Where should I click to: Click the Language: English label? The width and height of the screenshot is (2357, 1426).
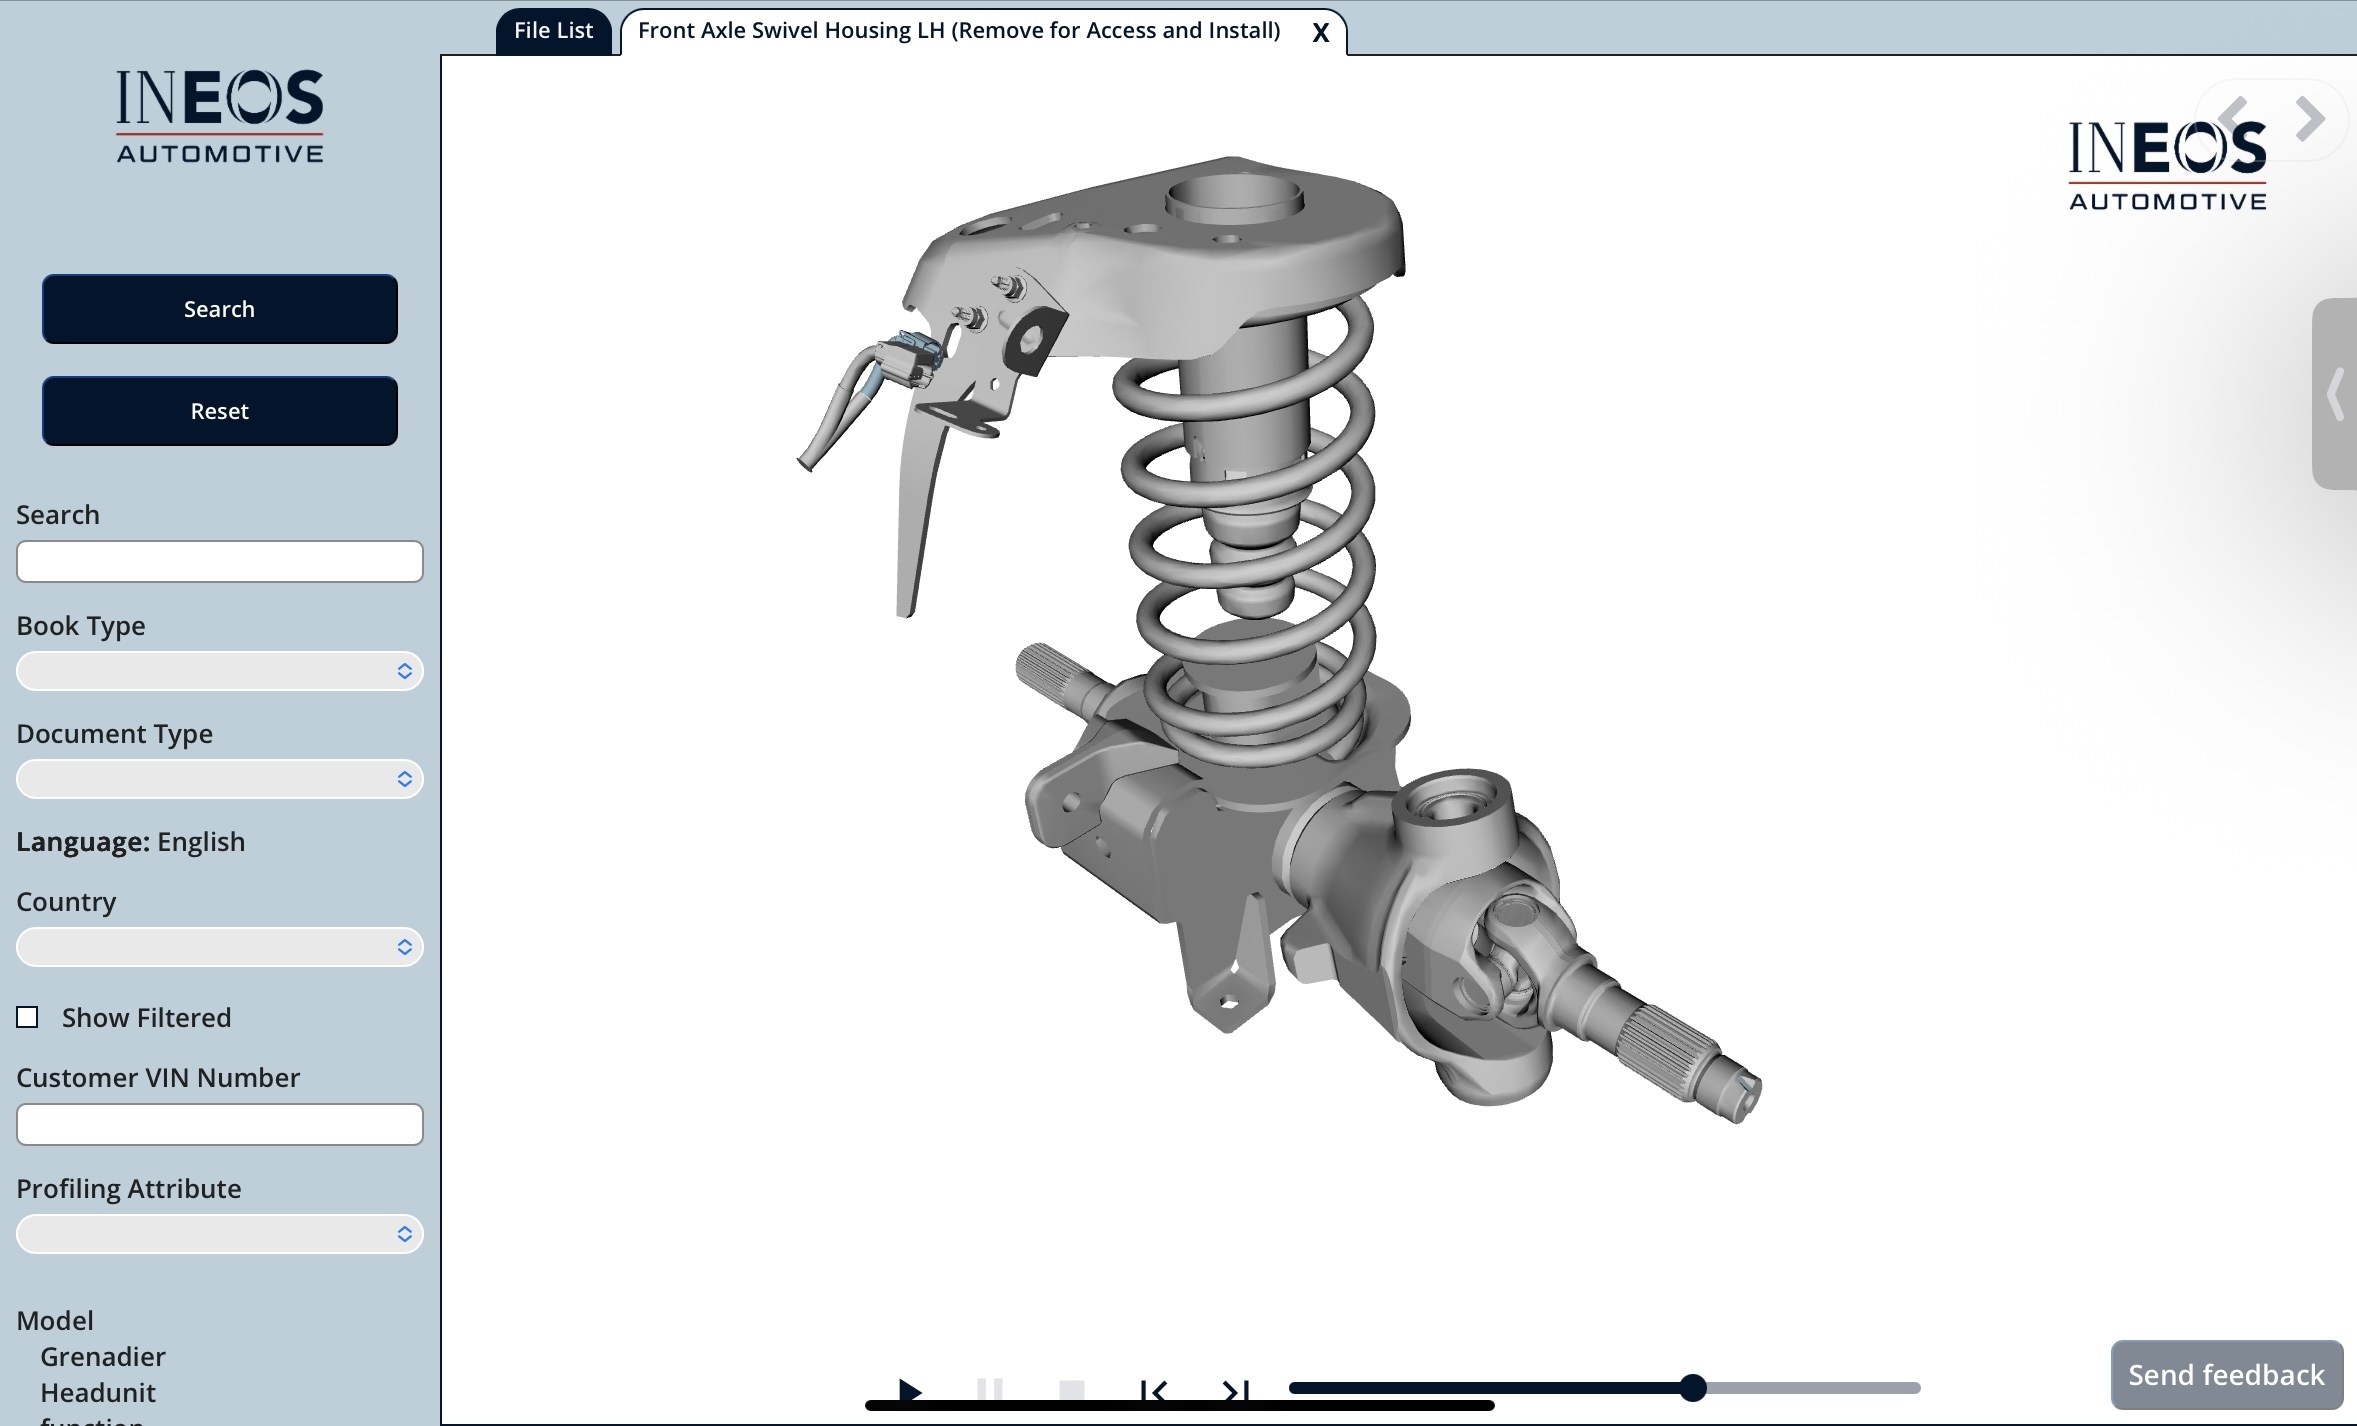click(x=131, y=842)
